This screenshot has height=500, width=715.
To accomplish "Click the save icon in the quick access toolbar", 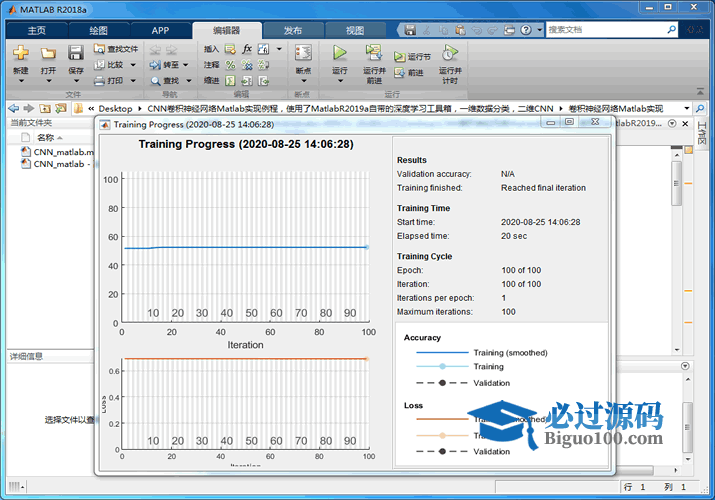I will pos(410,30).
